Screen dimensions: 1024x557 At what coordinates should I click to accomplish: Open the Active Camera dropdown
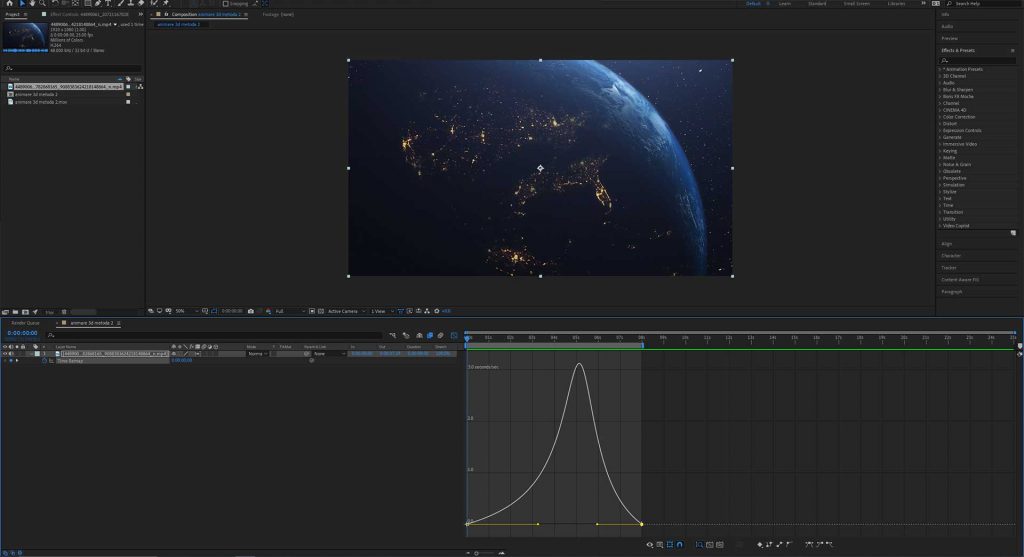pos(346,311)
